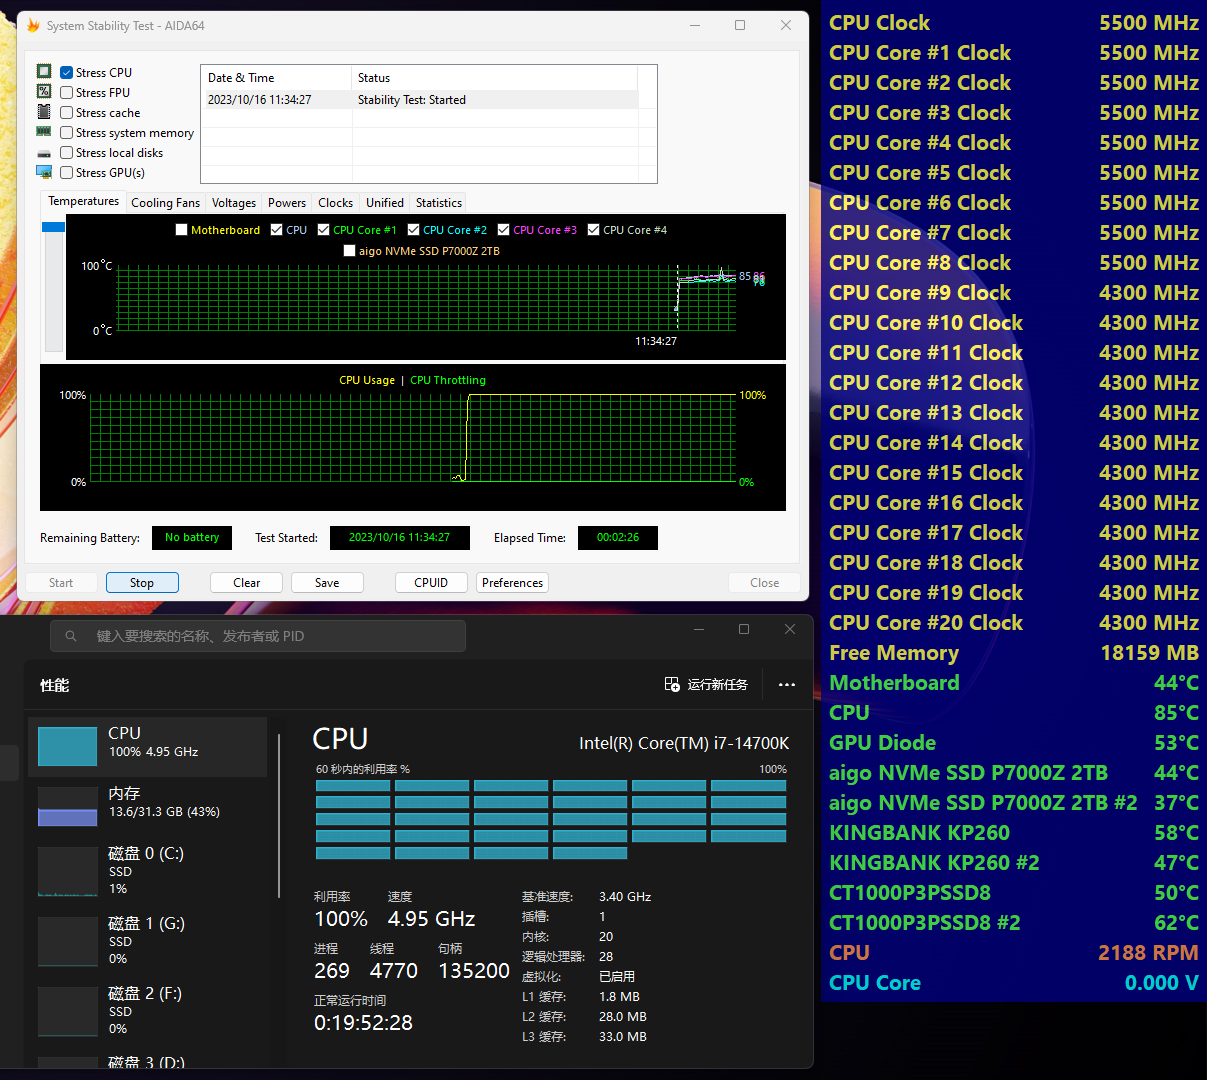Click the CPU Throttling graph label
The width and height of the screenshot is (1207, 1080).
[x=448, y=380]
